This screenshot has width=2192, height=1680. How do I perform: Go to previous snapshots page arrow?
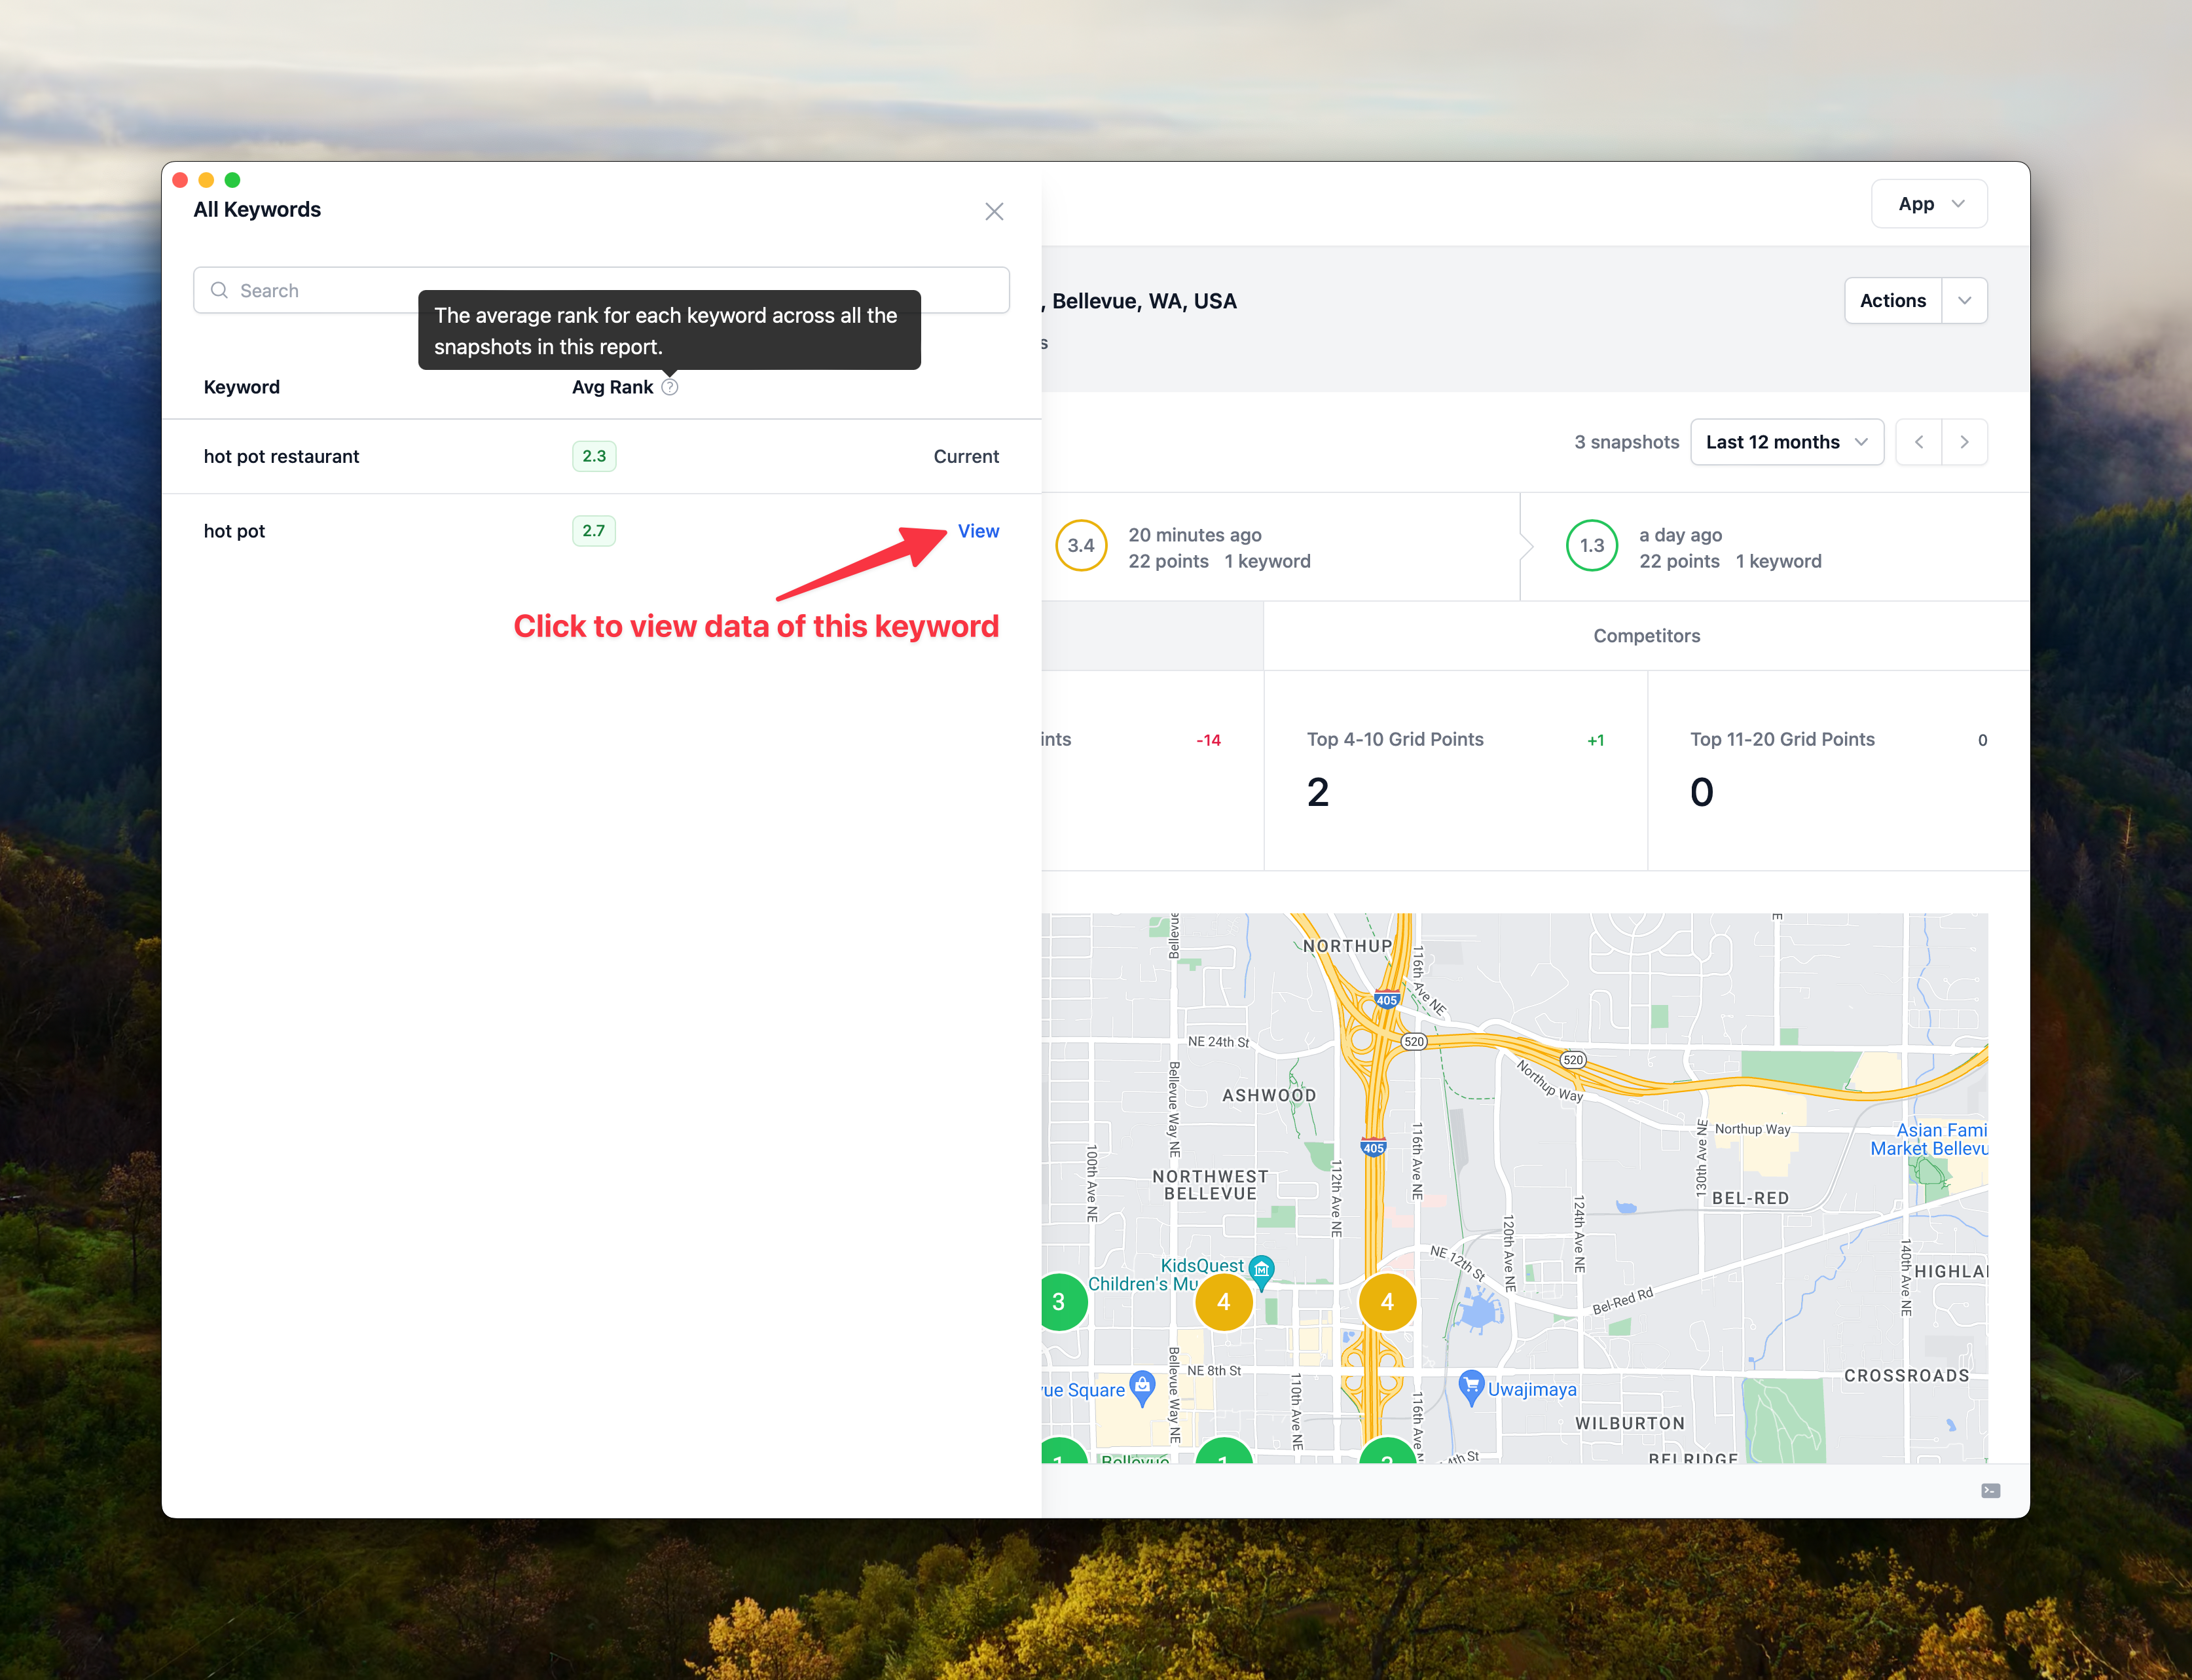[1918, 442]
